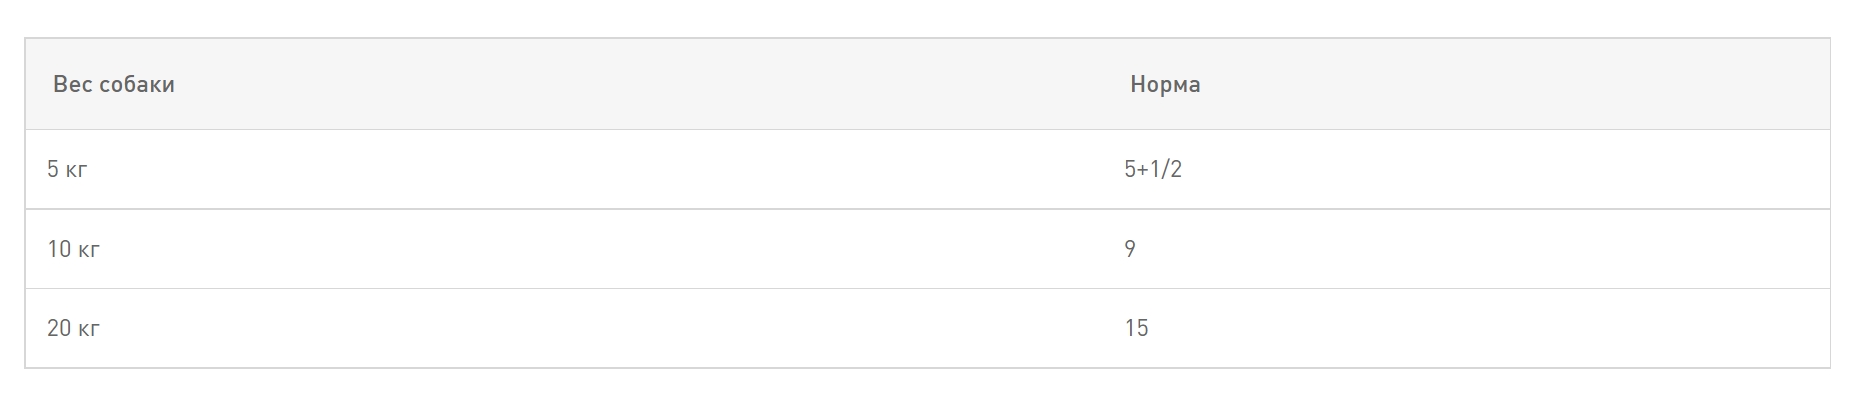The width and height of the screenshot is (1859, 412).
Task: Click the "кг" unit beside the number 10
Action: tap(88, 249)
